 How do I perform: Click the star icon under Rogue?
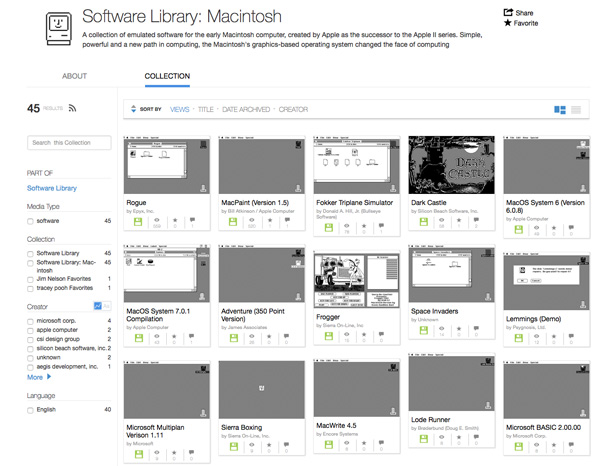point(175,220)
